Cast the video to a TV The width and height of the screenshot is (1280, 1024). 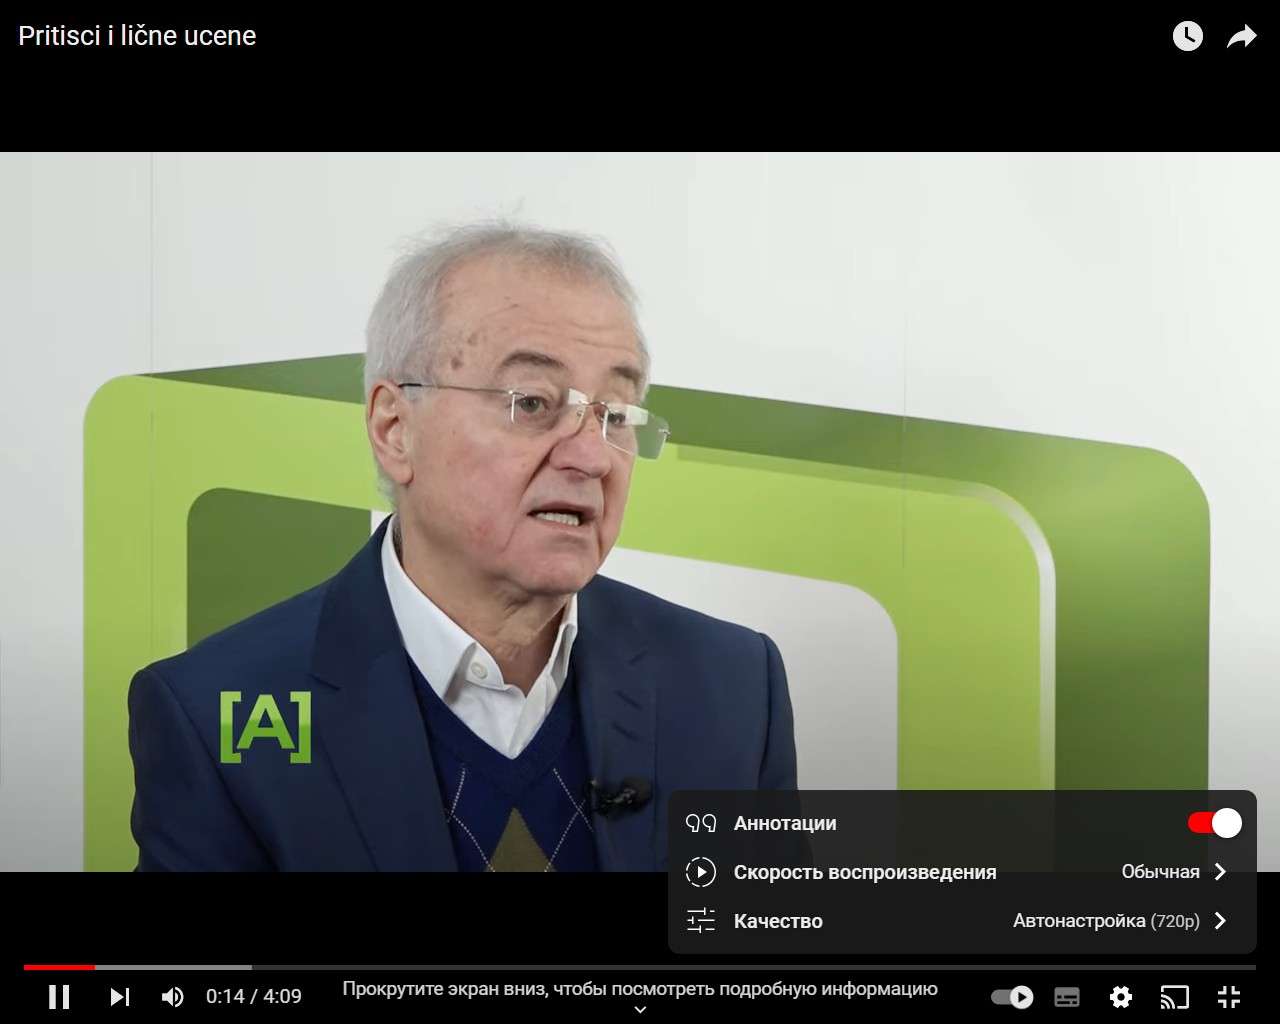pos(1174,997)
